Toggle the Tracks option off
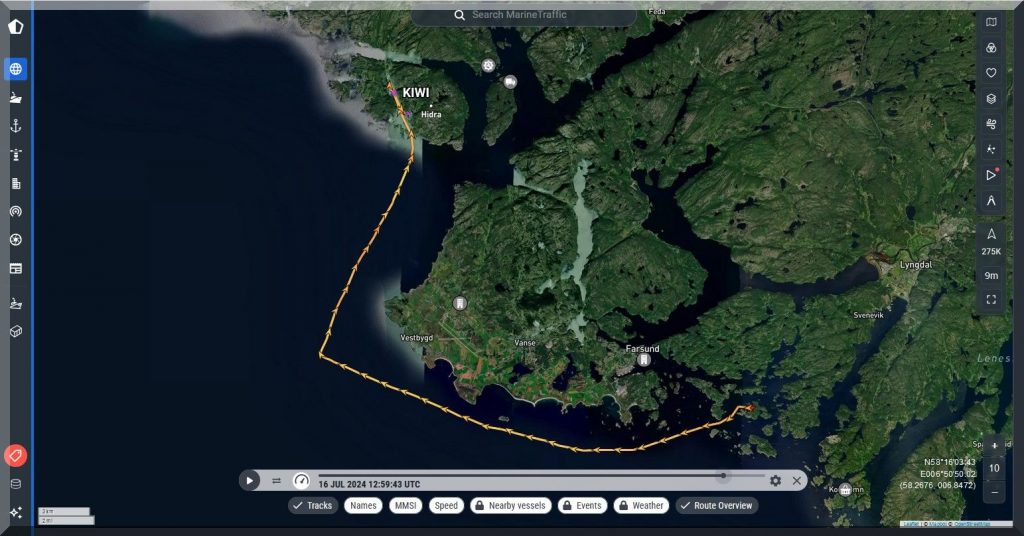This screenshot has width=1024, height=536. click(312, 506)
